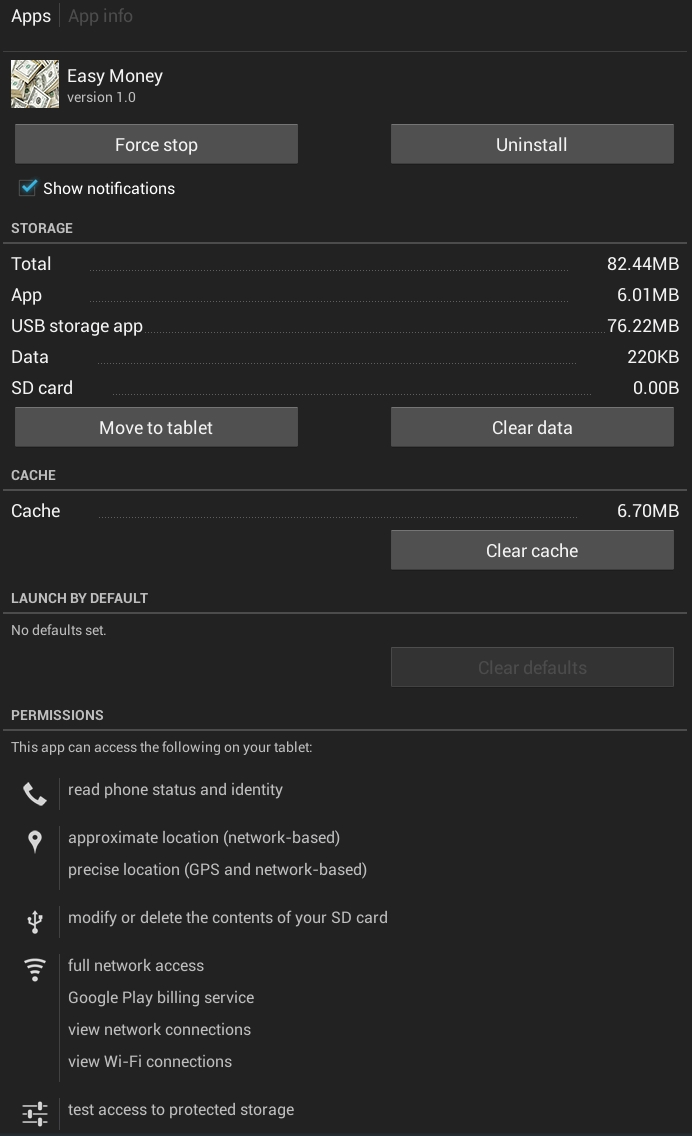Select view Wi-Fi connections permission
Viewport: 692px width, 1136px height.
point(150,1062)
